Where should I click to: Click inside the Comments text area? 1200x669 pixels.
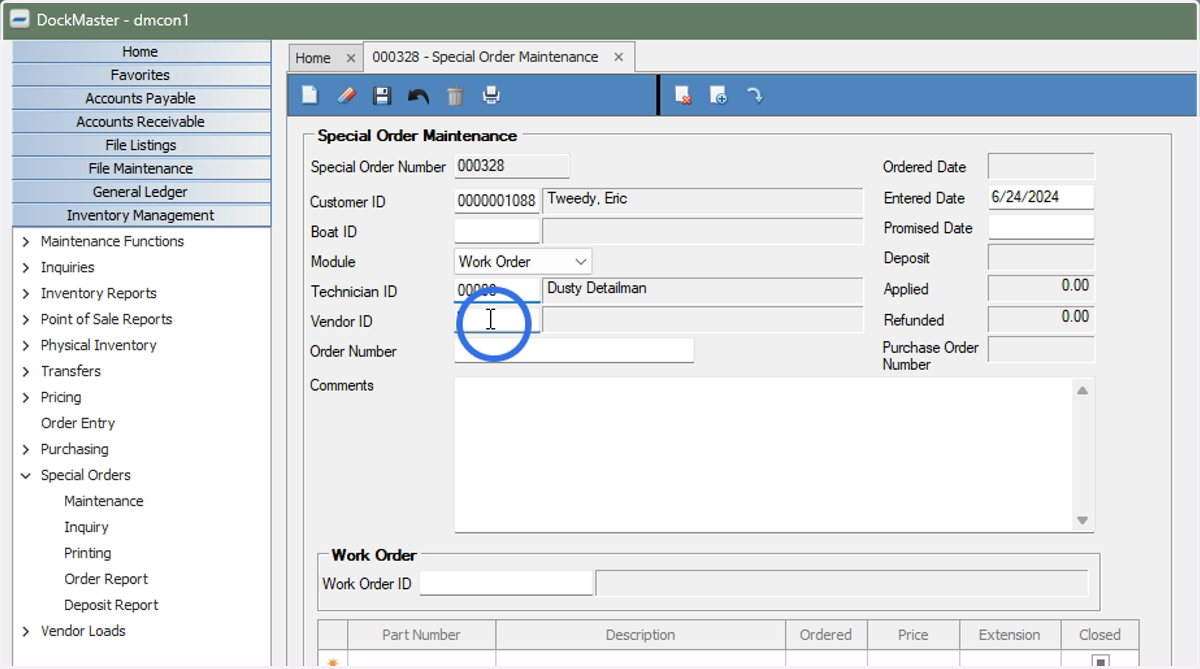point(764,455)
